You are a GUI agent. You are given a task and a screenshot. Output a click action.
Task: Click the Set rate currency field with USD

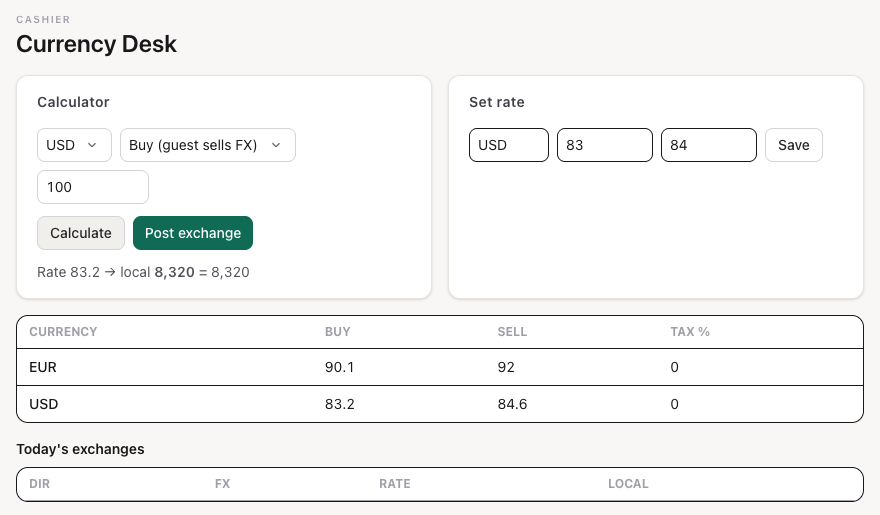(509, 145)
